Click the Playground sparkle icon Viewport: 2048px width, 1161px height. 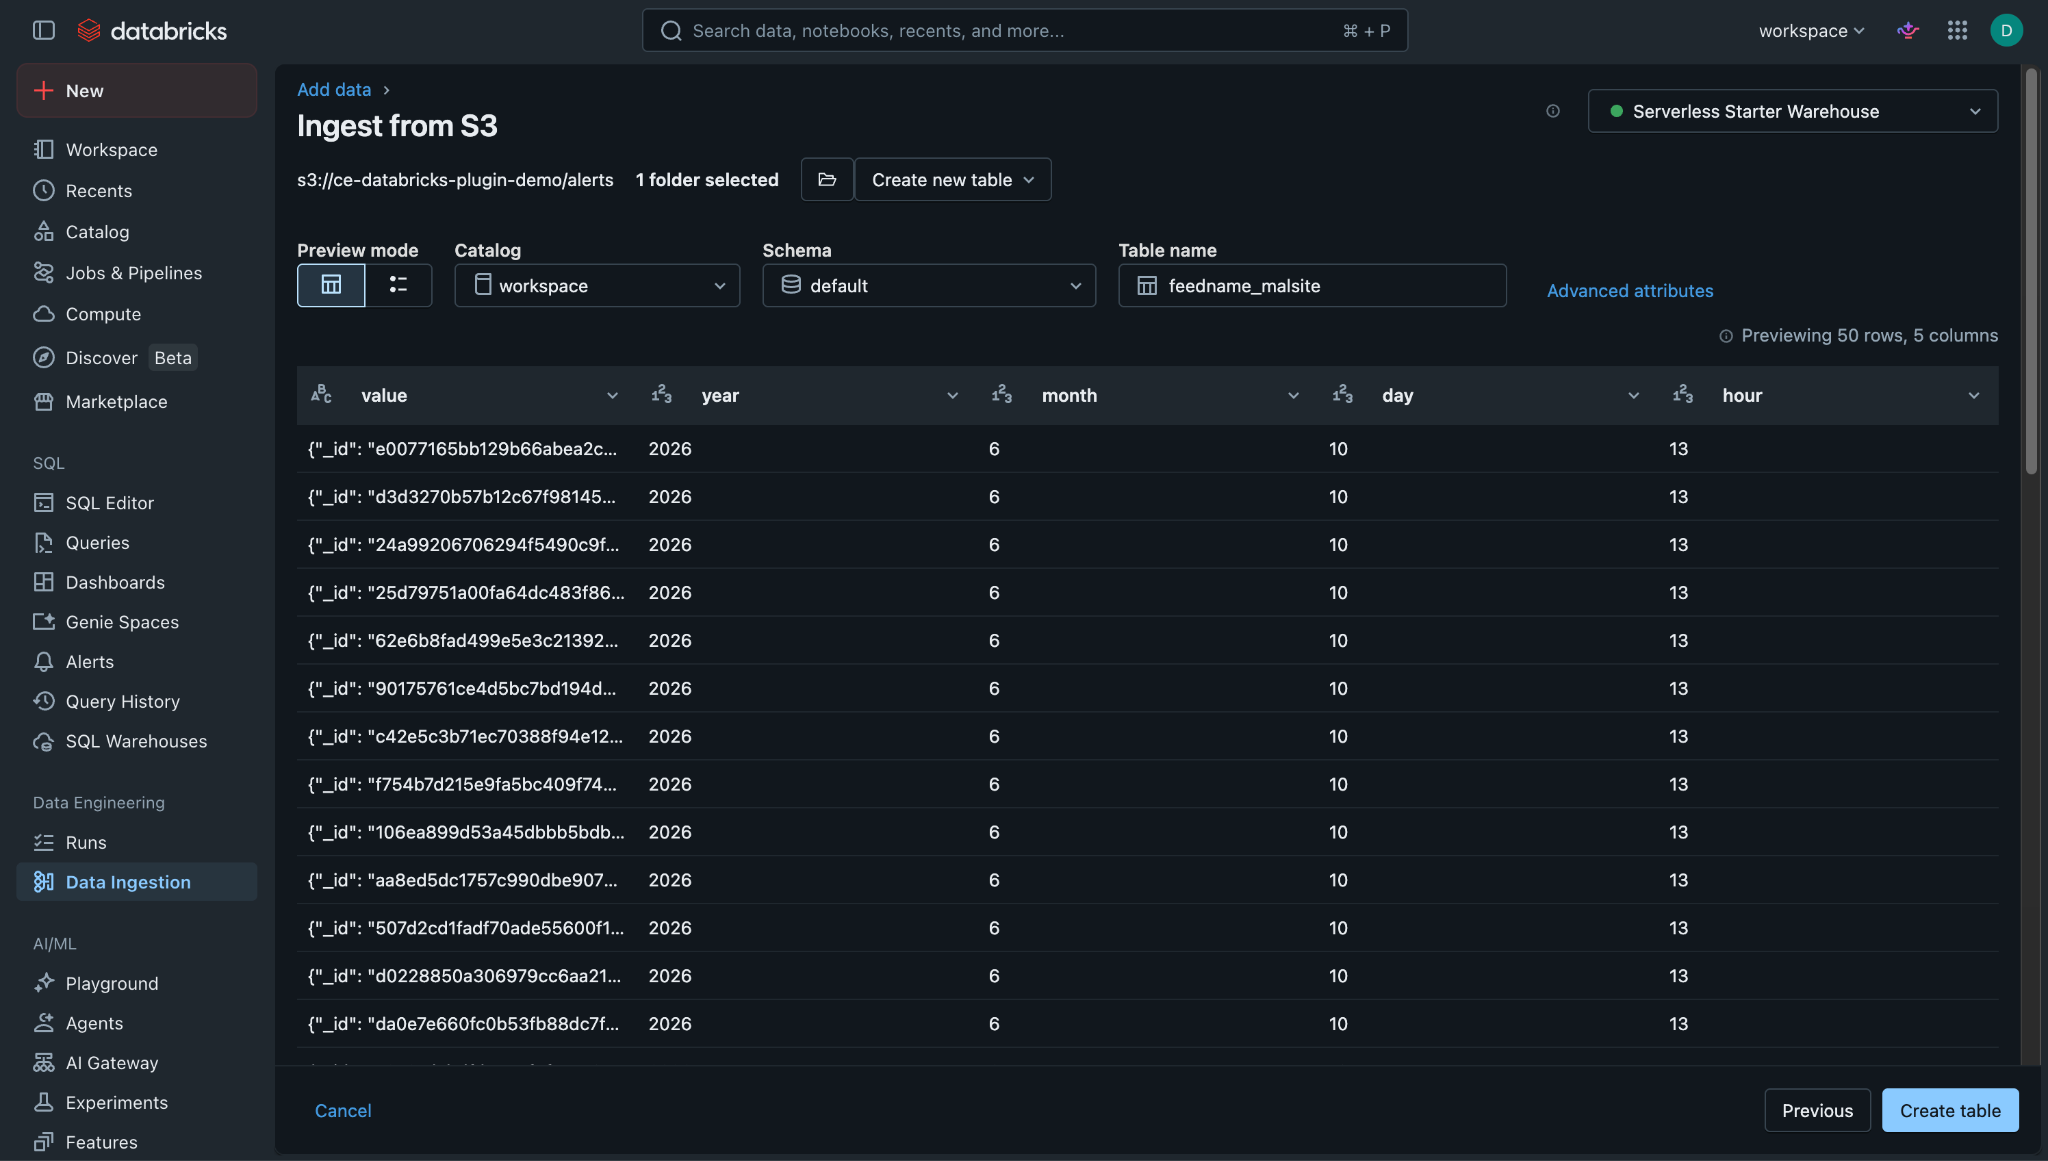[x=44, y=984]
